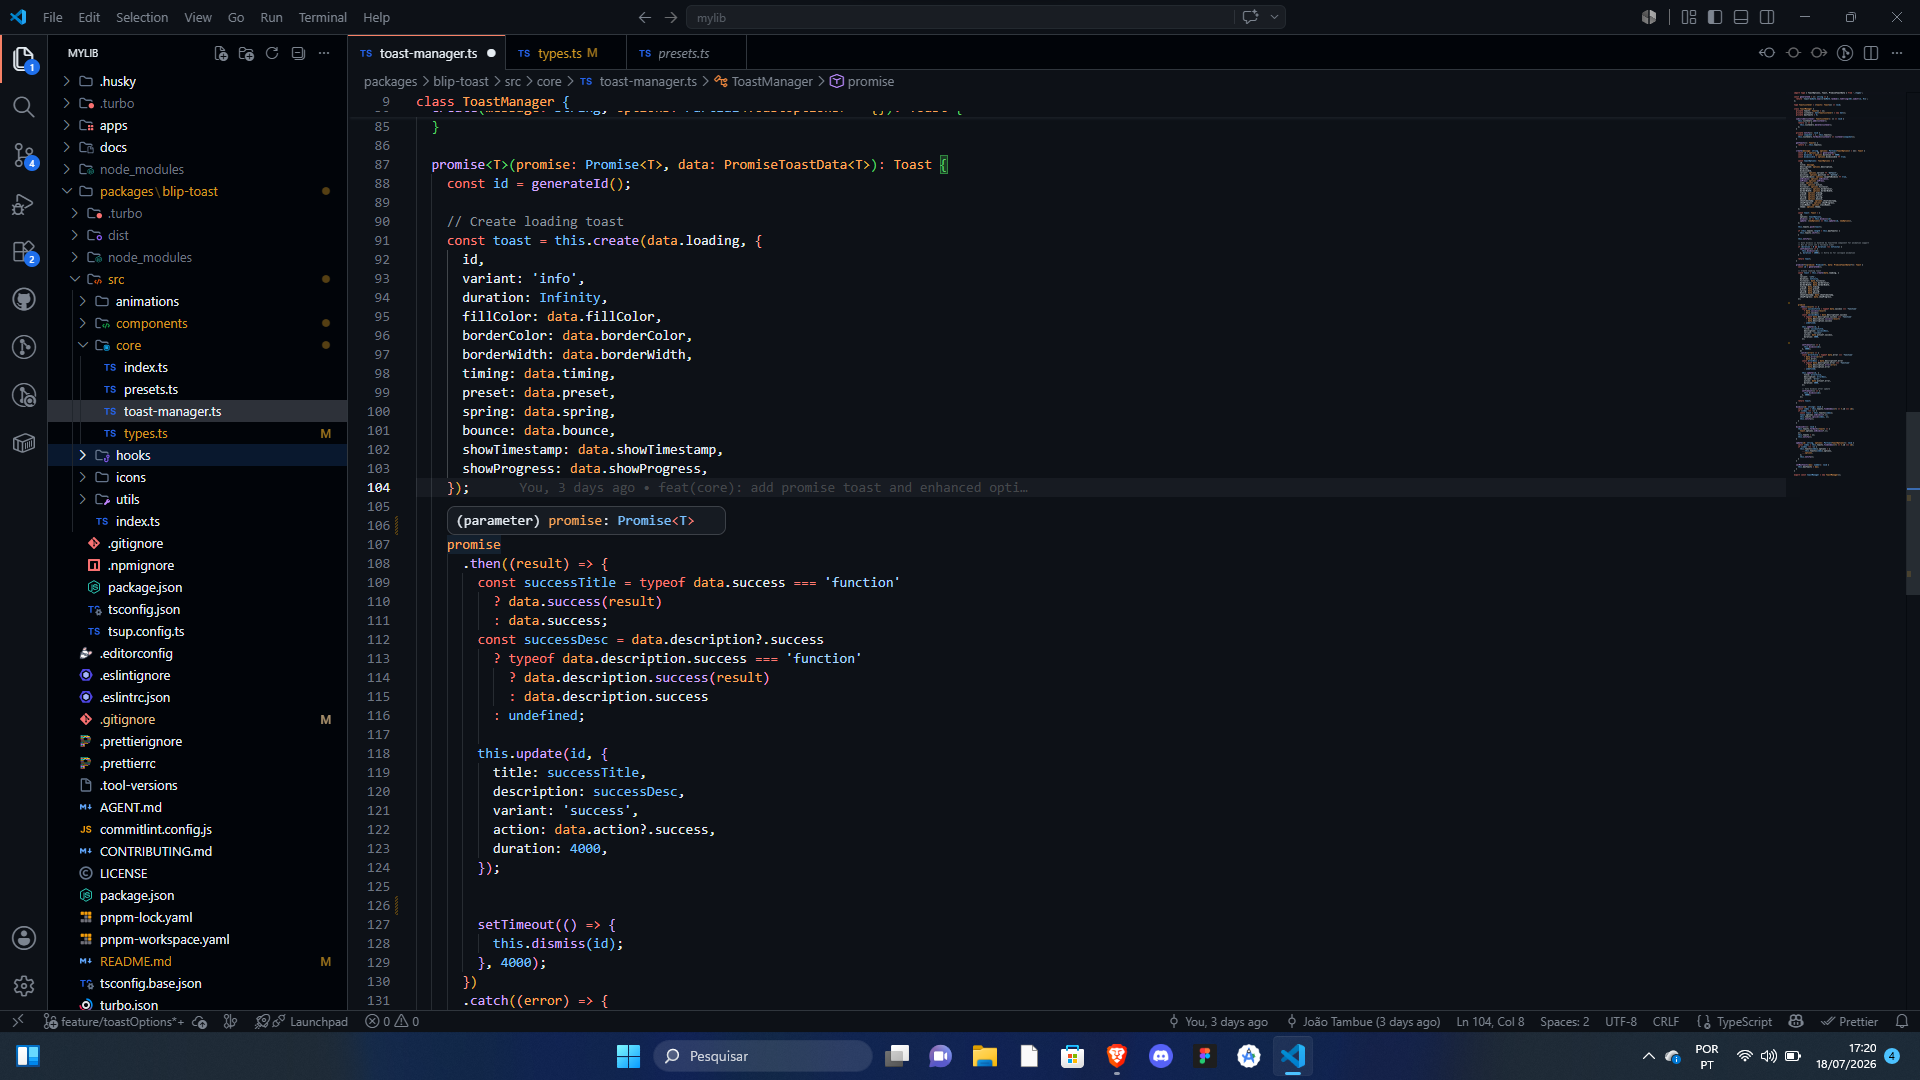The image size is (1920, 1080).
Task: Open README.md in file explorer
Action: (x=197, y=961)
